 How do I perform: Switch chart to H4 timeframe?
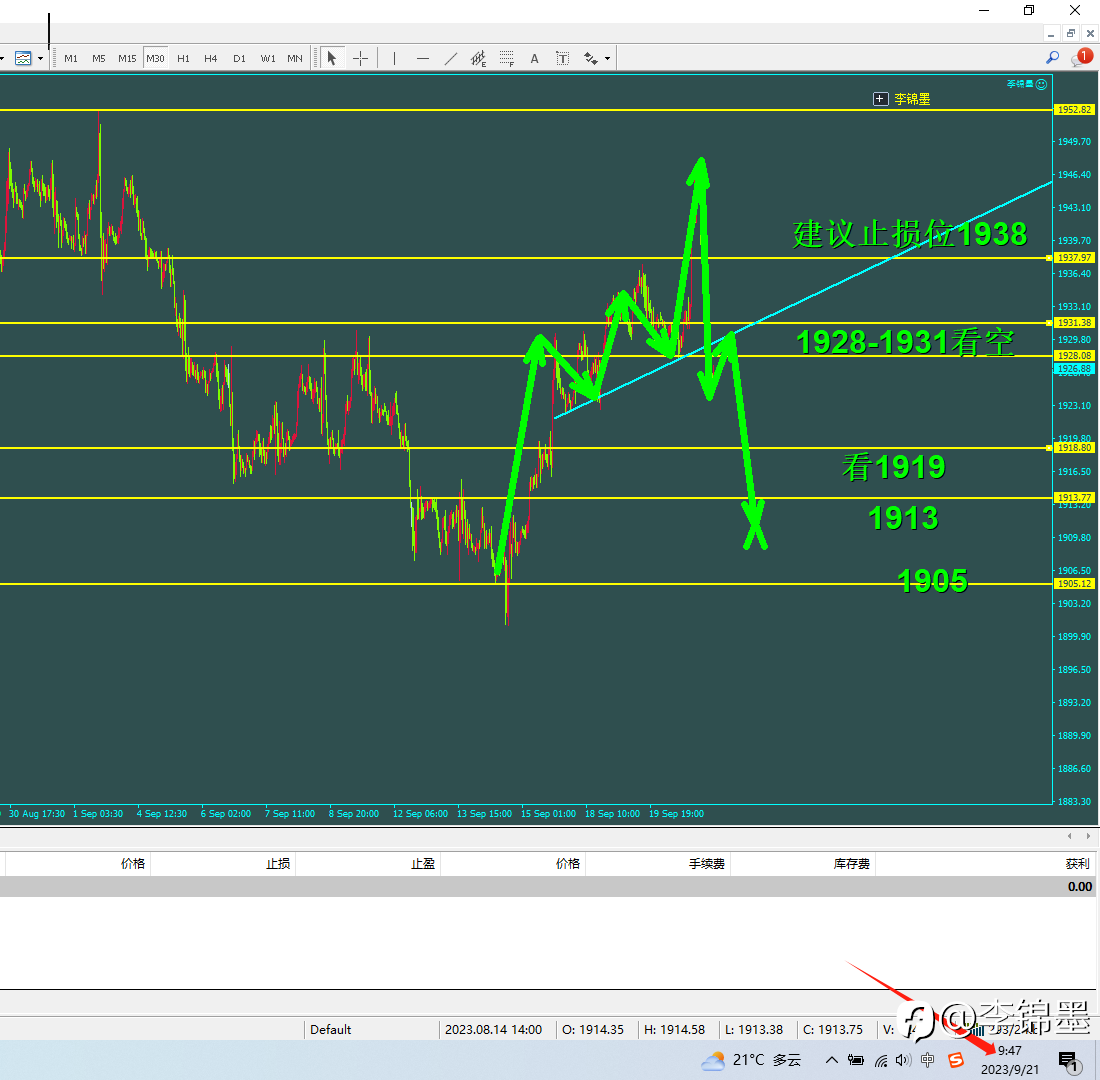[210, 58]
